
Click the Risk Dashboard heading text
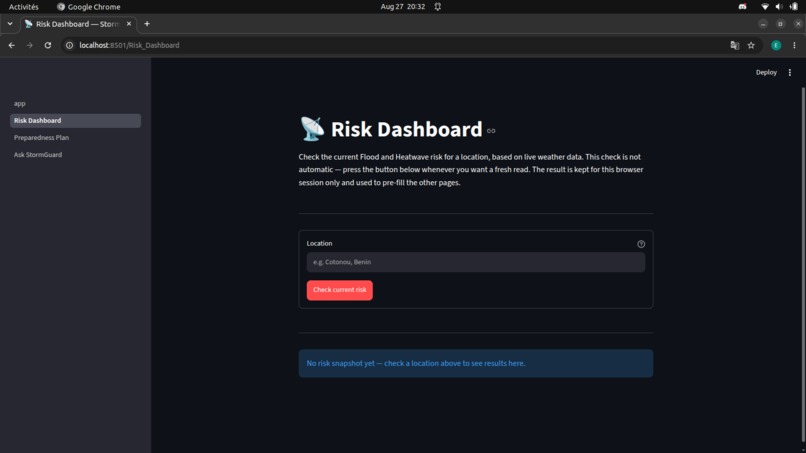[406, 129]
